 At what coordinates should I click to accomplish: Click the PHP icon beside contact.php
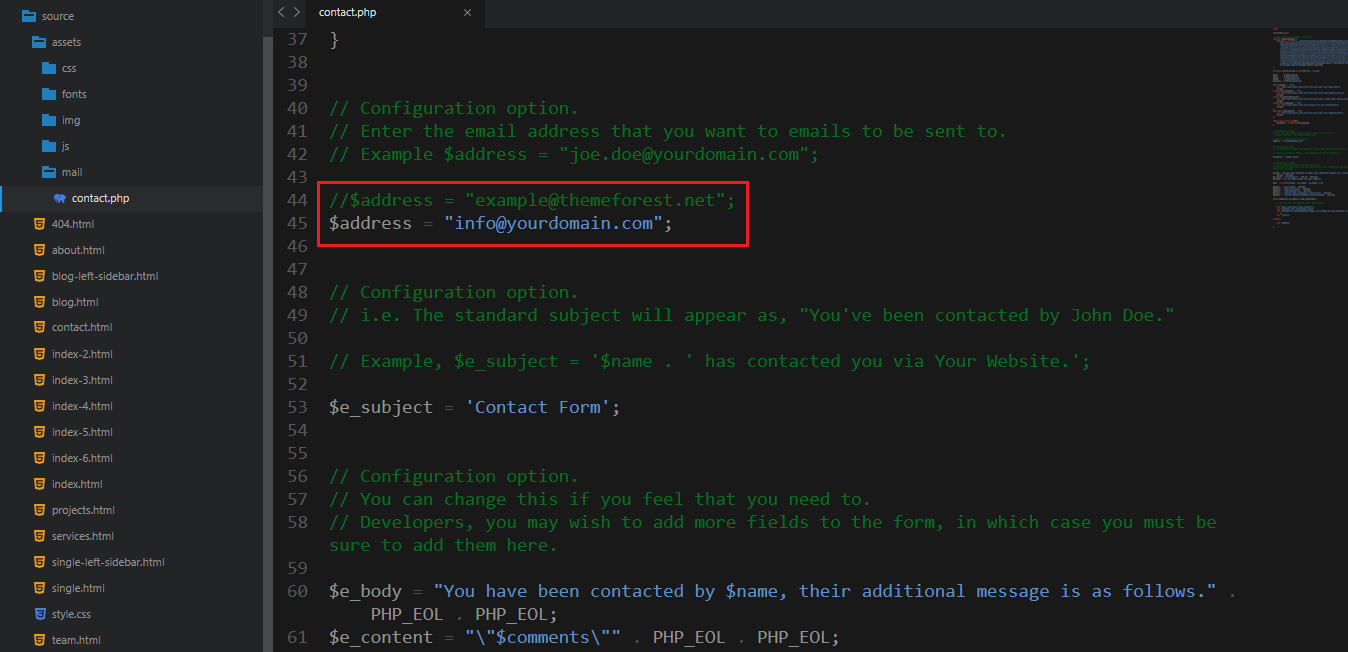coord(60,198)
